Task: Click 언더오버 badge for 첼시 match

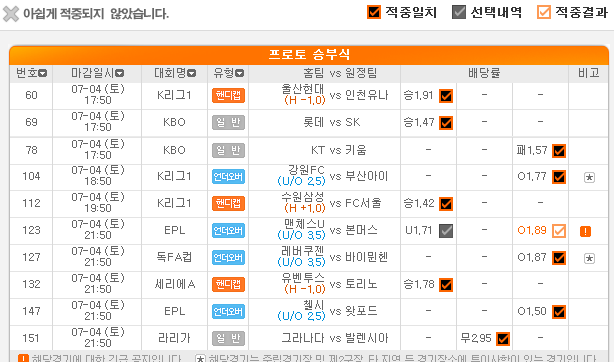Action: [228, 312]
